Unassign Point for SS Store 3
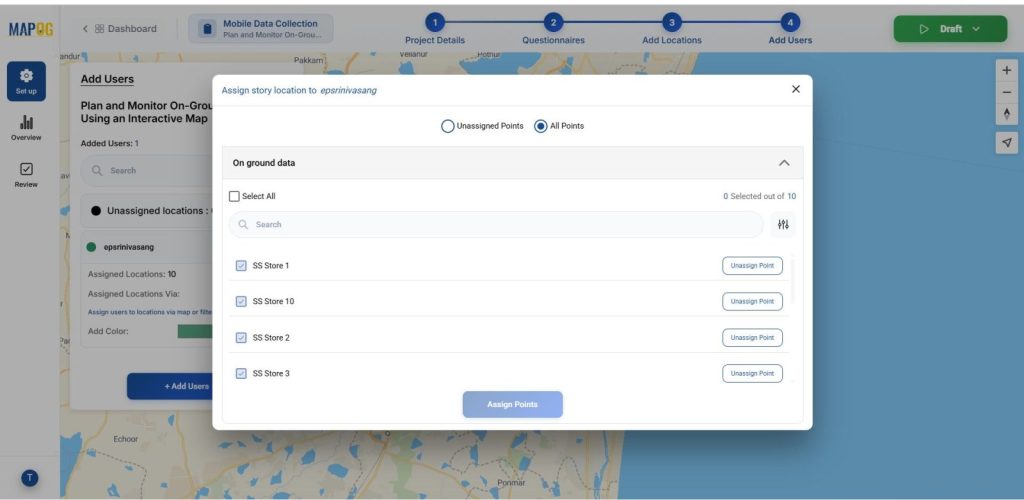The width and height of the screenshot is (1024, 500). (x=752, y=373)
